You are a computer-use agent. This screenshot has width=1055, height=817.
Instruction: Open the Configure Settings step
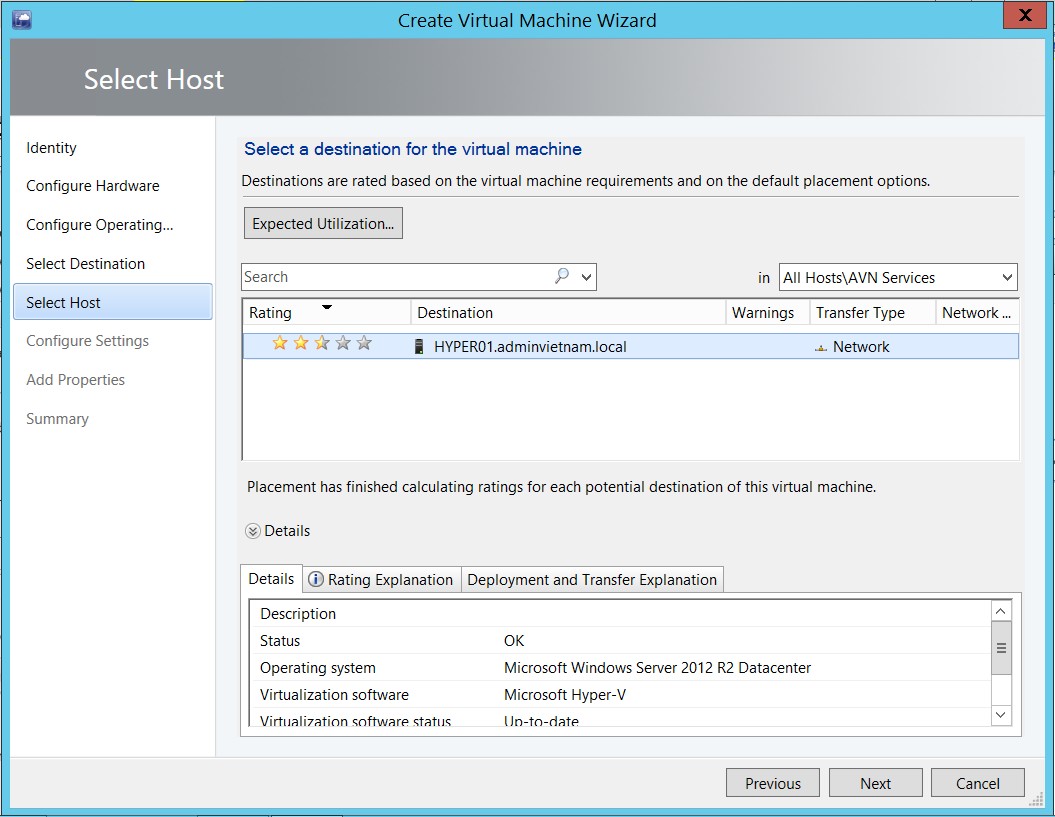87,341
